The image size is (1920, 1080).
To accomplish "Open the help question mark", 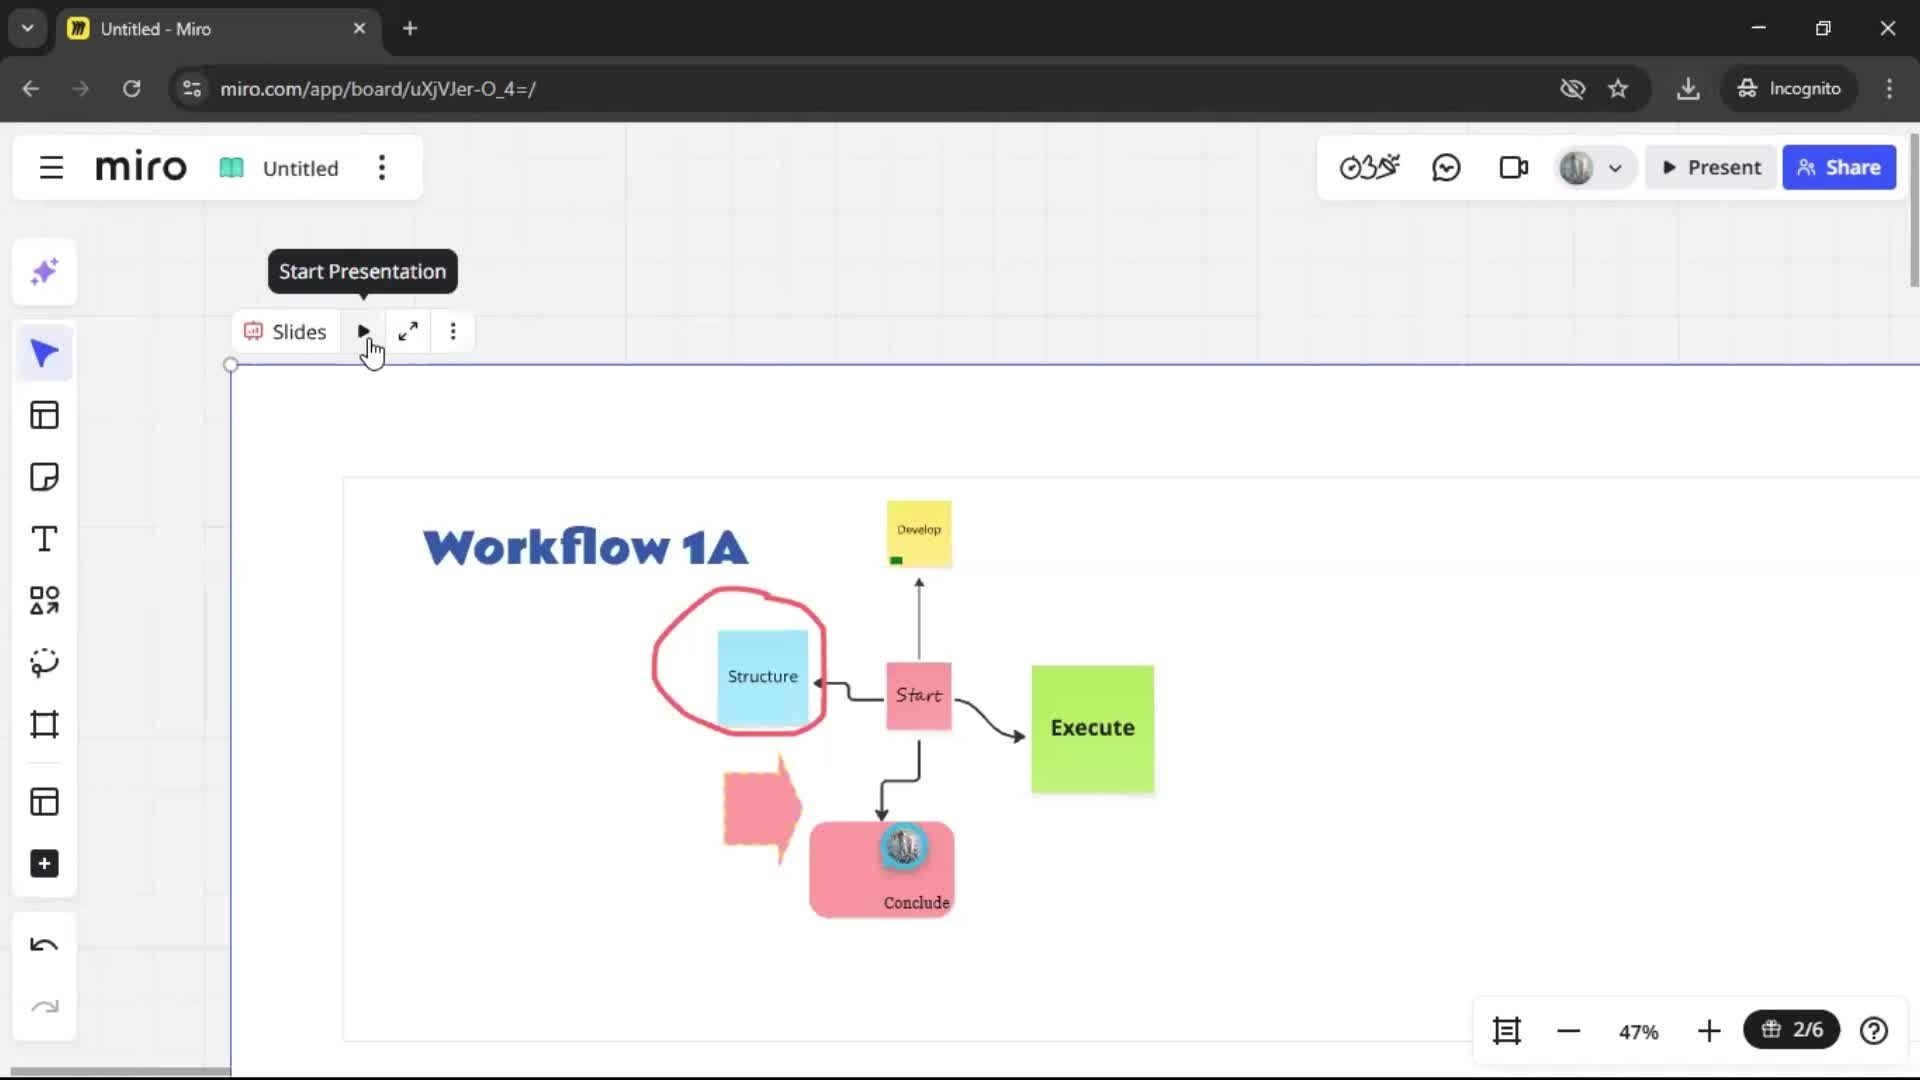I will (x=1874, y=1031).
